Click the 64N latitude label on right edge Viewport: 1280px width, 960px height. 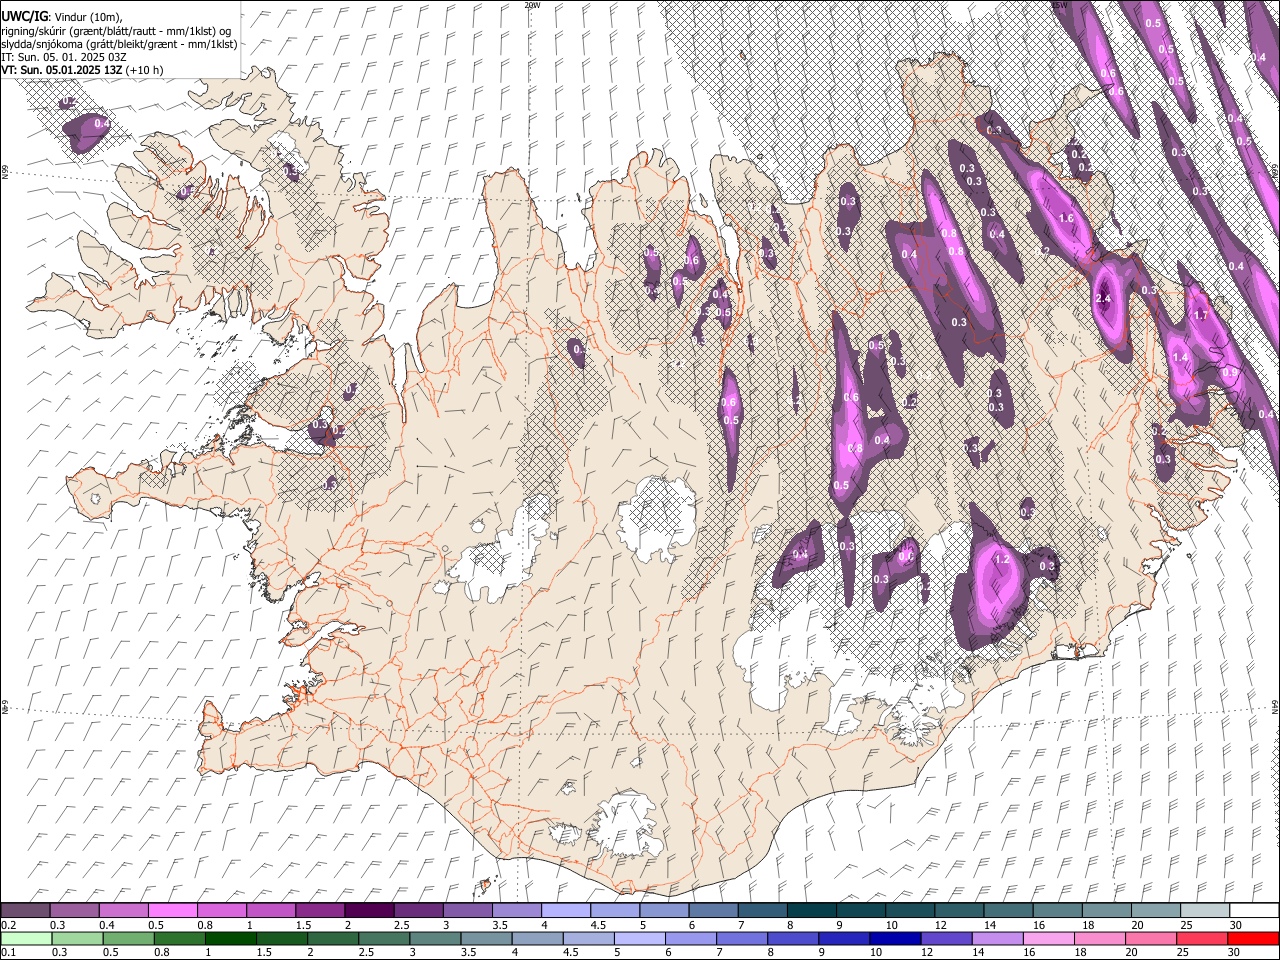coord(1275,705)
